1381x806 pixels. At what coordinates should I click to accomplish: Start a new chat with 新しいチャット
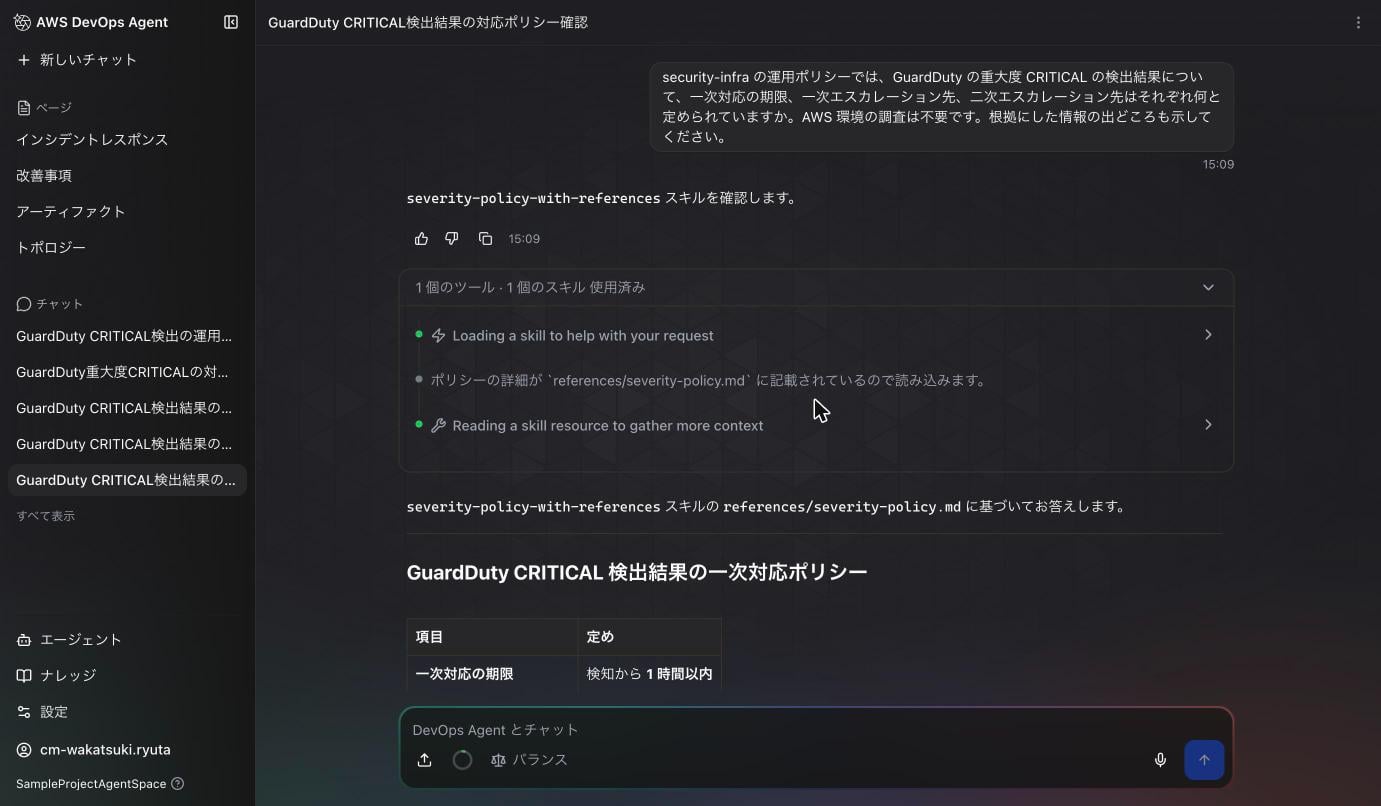77,60
